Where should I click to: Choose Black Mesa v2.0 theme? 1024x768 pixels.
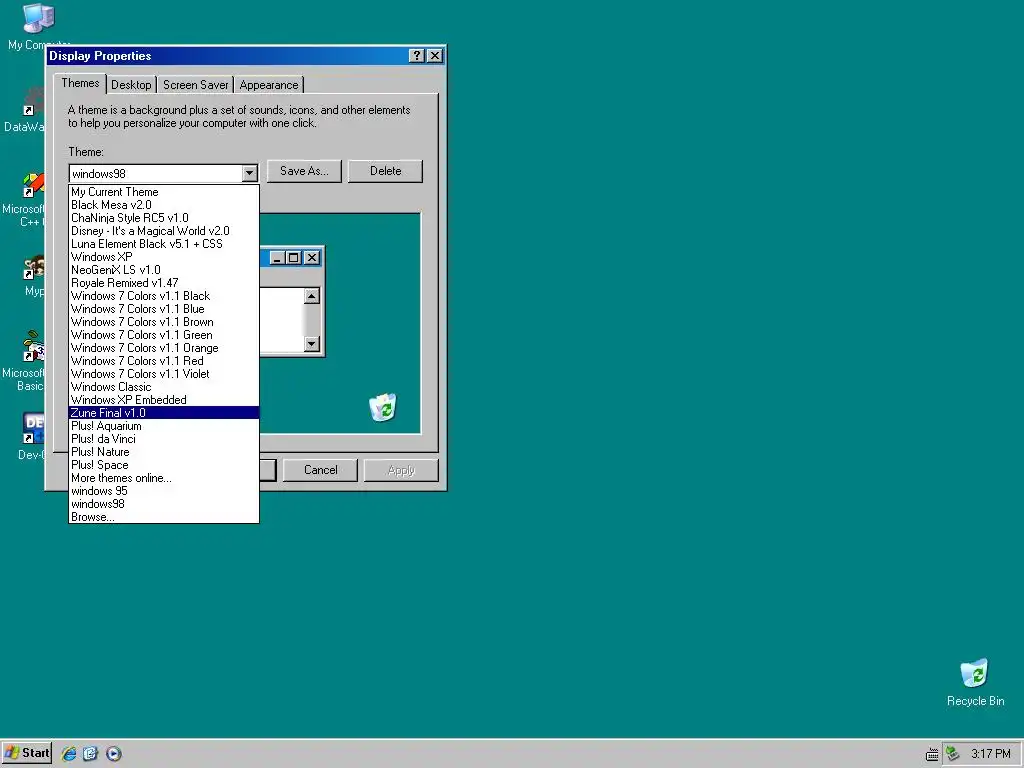point(164,205)
